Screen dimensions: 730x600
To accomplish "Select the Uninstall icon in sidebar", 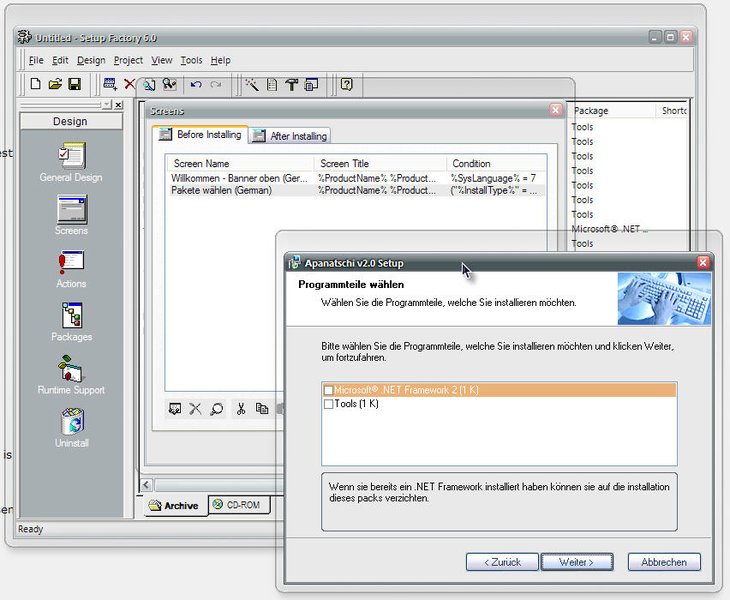I will (x=70, y=422).
